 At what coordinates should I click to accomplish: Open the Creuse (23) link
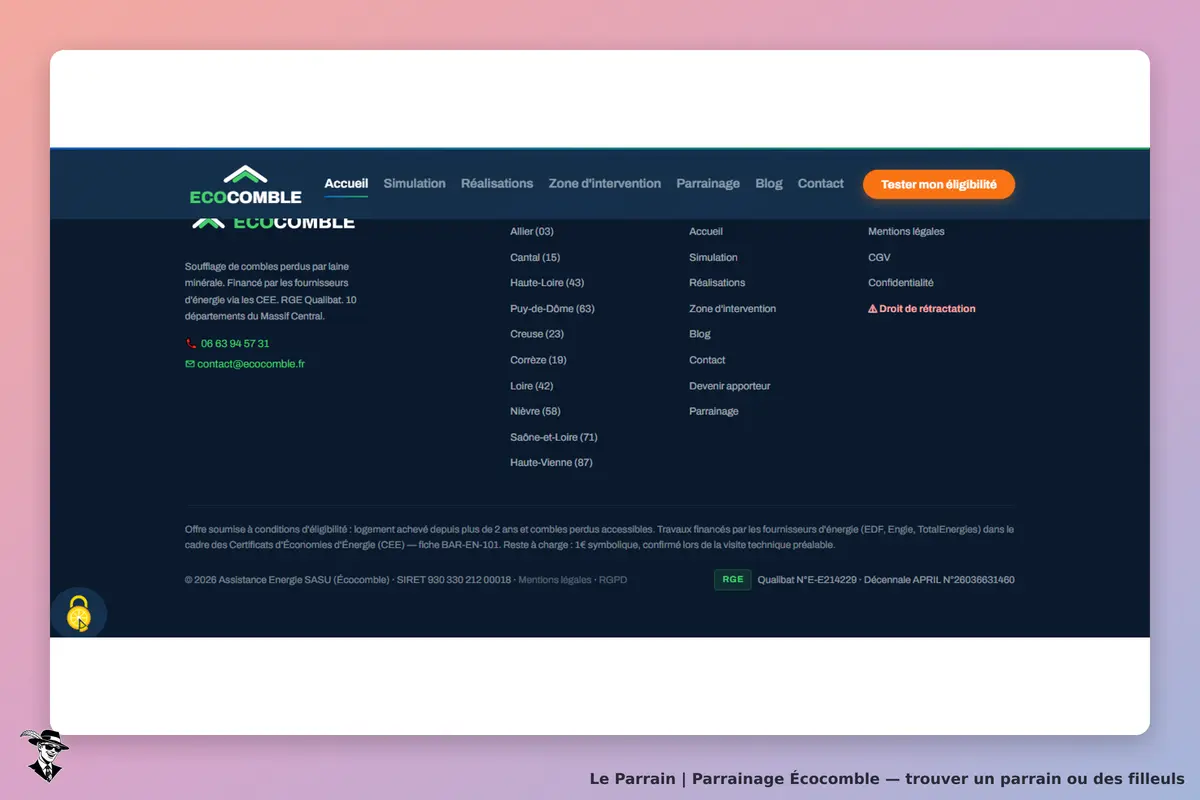pyautogui.click(x=537, y=334)
